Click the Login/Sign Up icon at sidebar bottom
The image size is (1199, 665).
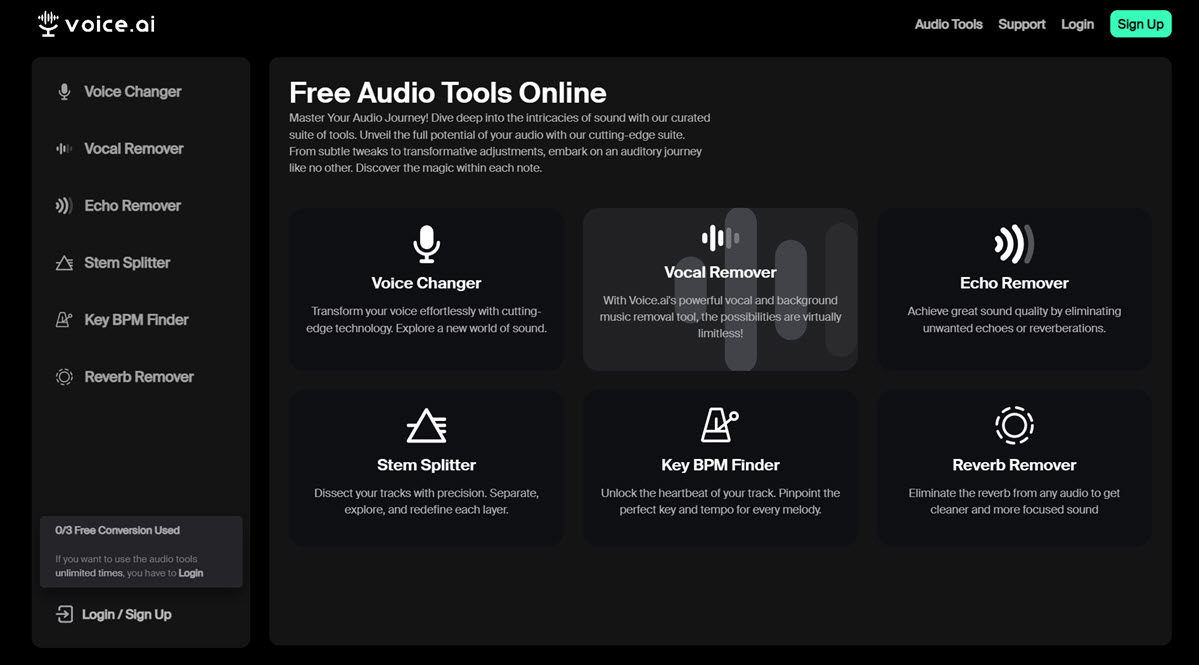pos(63,614)
